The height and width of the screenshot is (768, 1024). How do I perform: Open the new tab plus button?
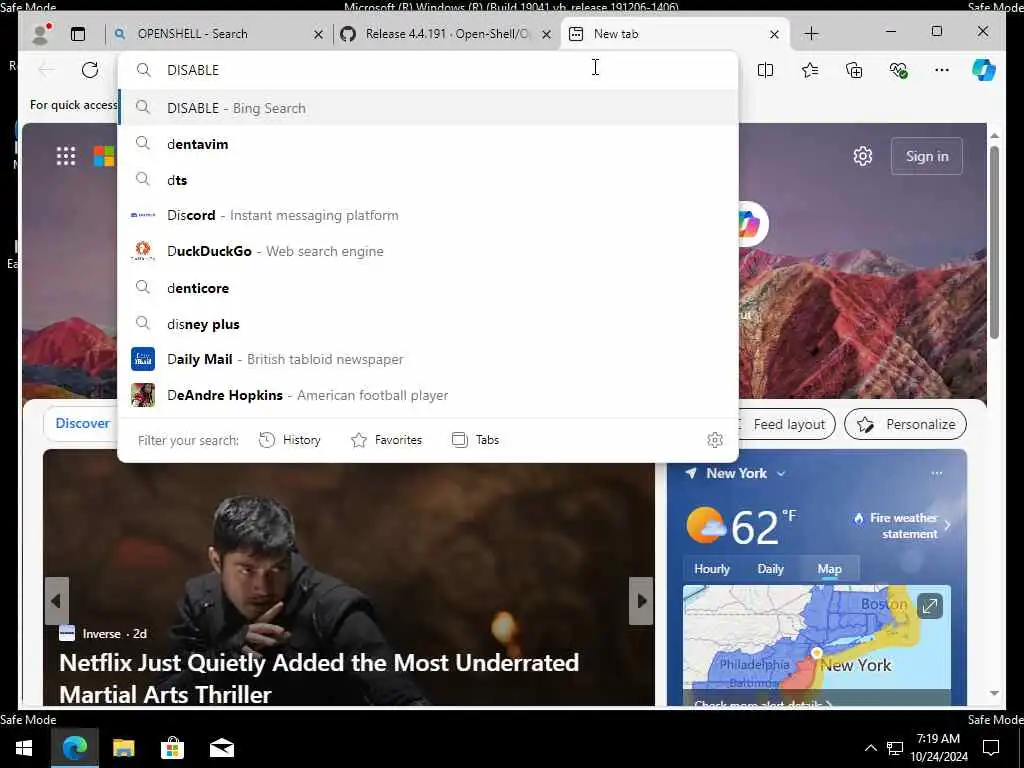pos(811,34)
